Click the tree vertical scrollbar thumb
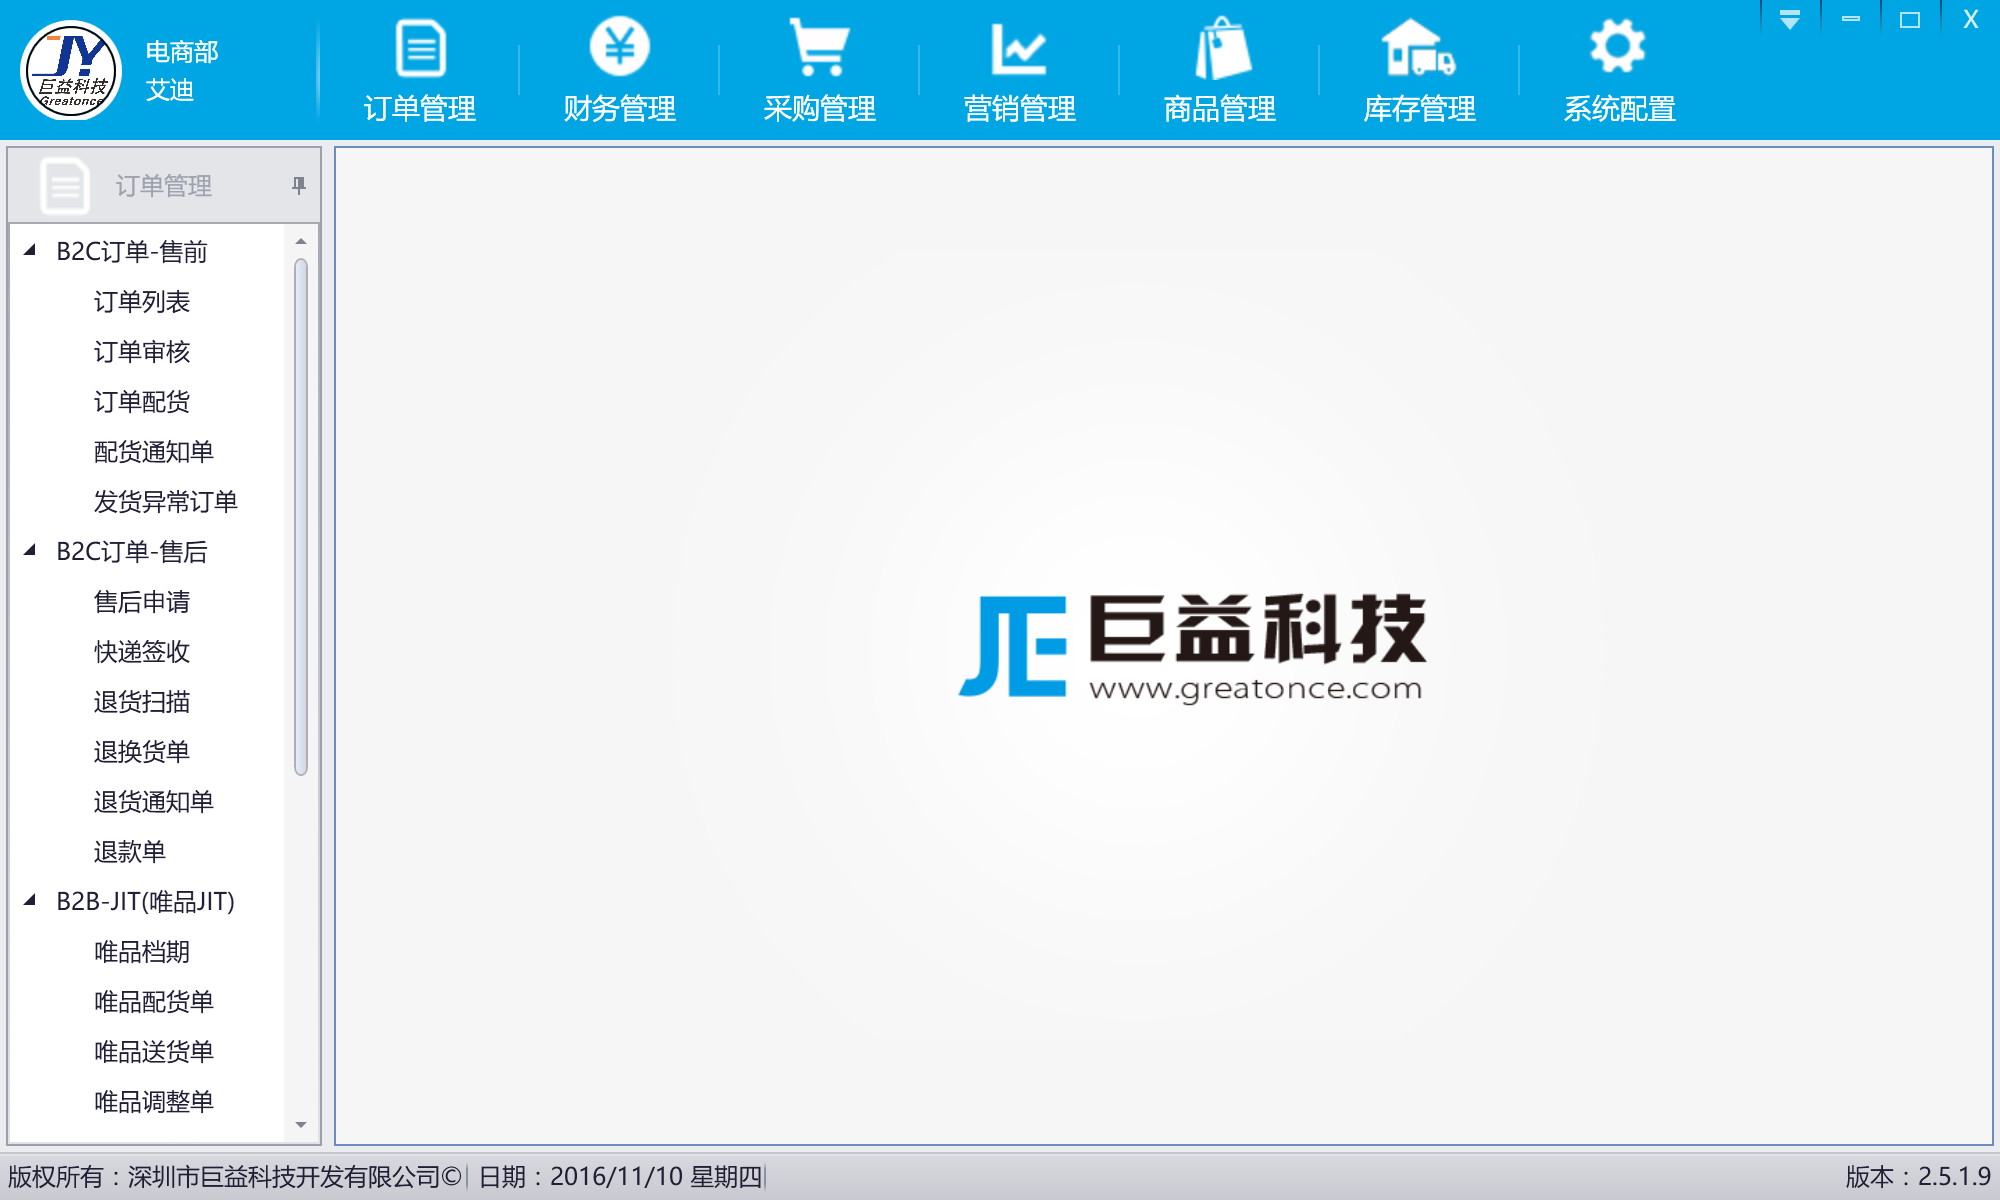 [x=301, y=516]
